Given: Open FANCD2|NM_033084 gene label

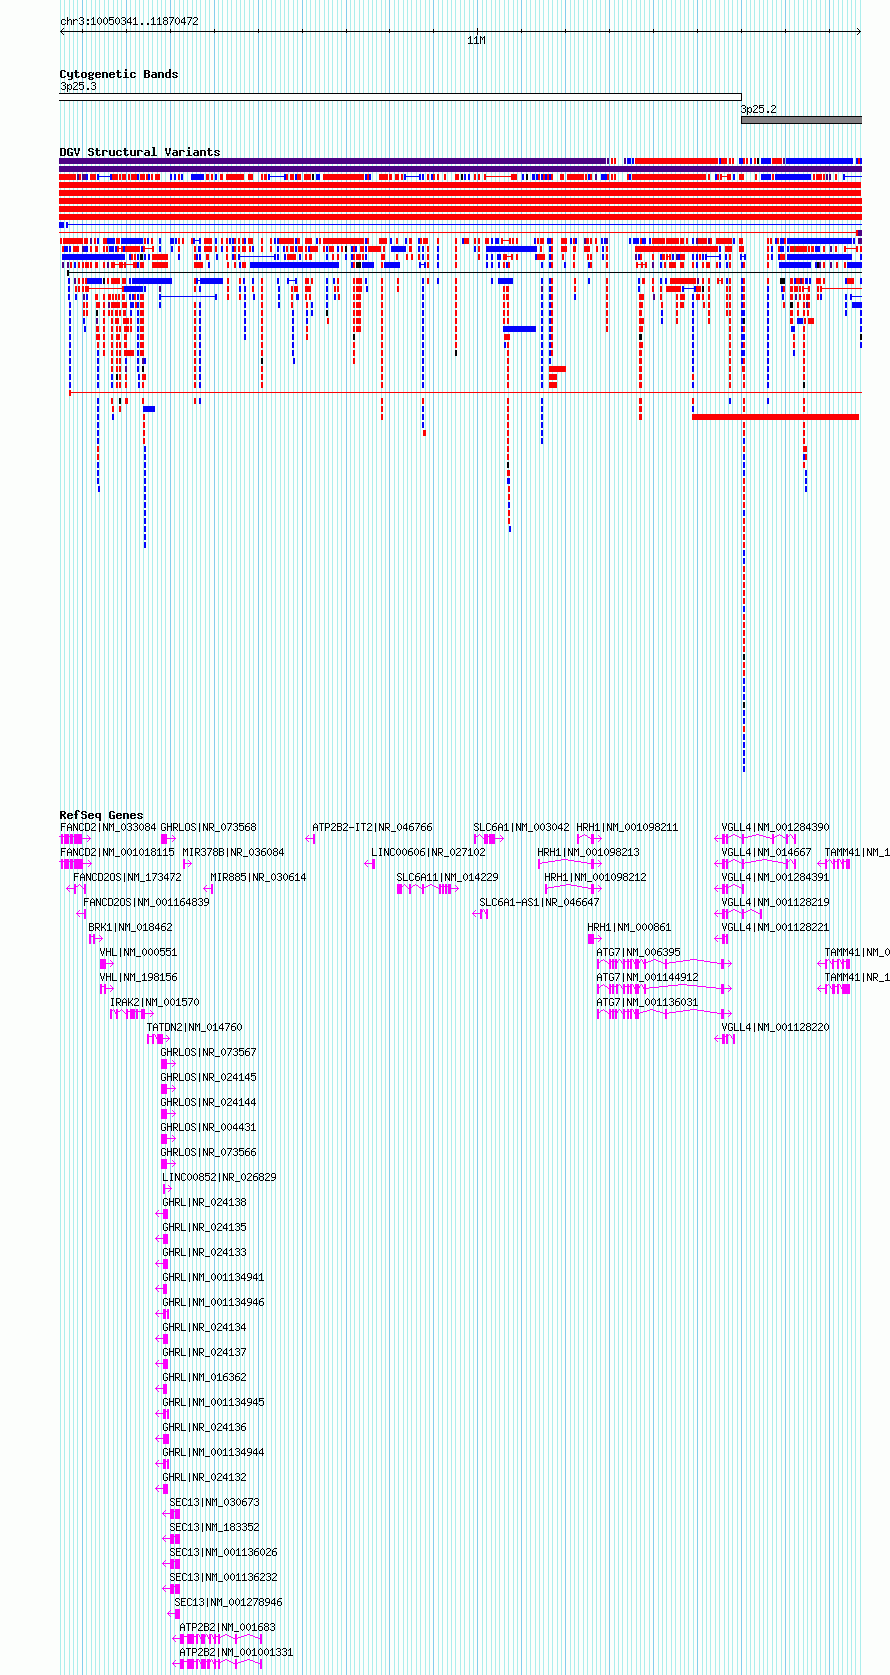Looking at the screenshot, I should coord(108,827).
